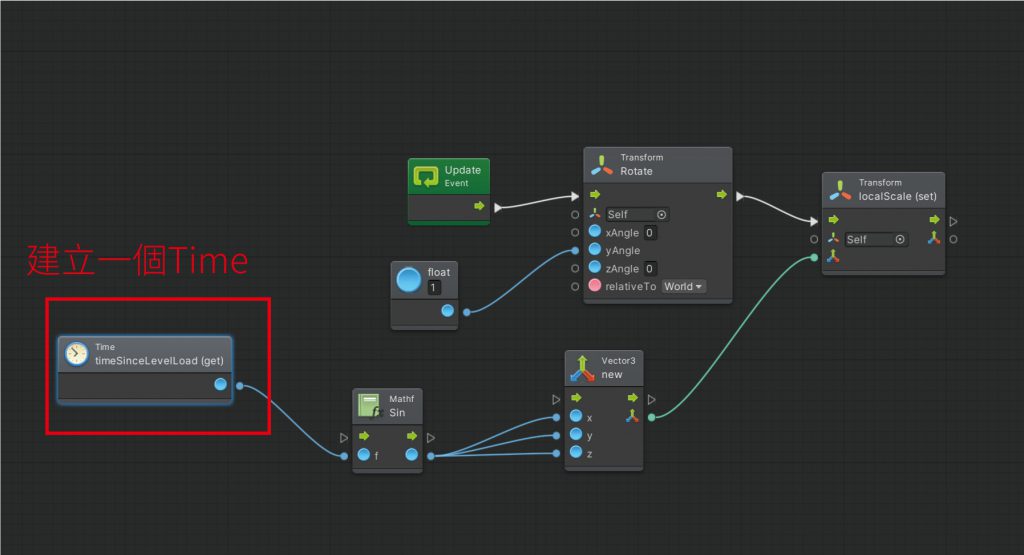Click the Transform Rotate node icon
This screenshot has height=555, width=1024.
coord(601,165)
